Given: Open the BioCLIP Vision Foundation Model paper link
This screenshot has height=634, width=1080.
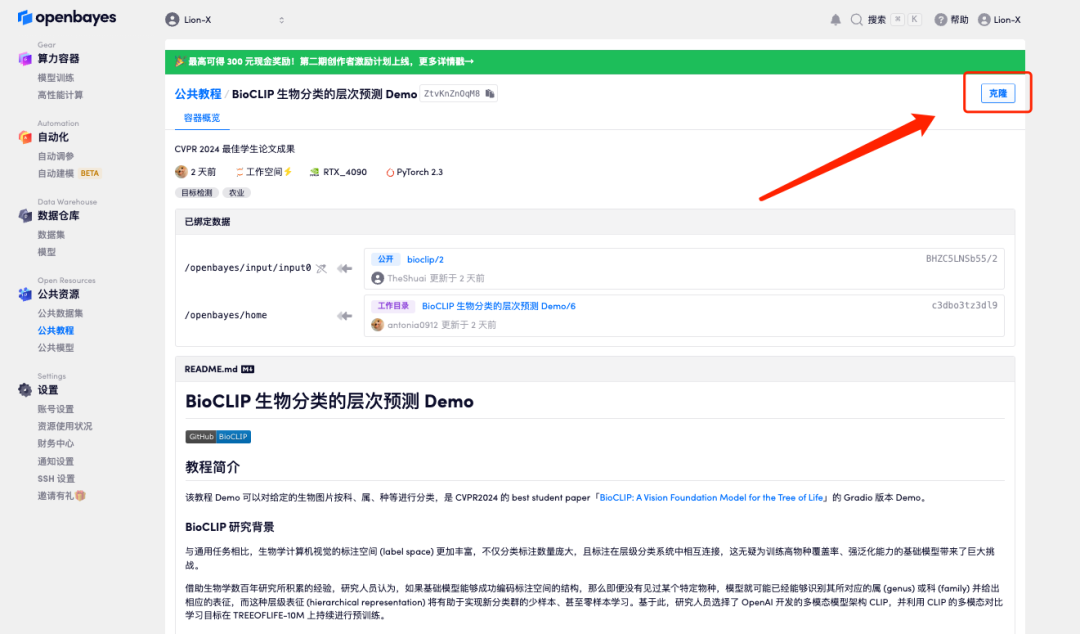Looking at the screenshot, I should coord(712,498).
